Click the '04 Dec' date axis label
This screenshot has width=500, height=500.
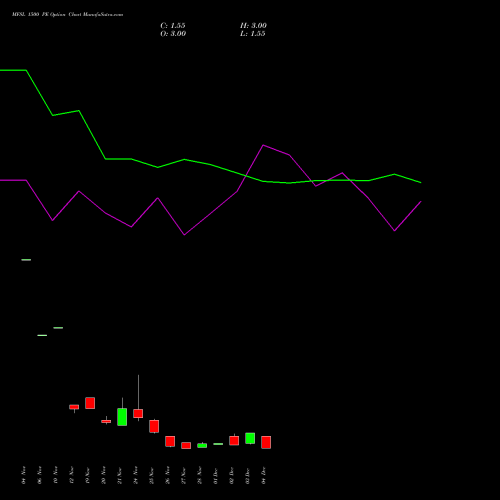coord(264,475)
